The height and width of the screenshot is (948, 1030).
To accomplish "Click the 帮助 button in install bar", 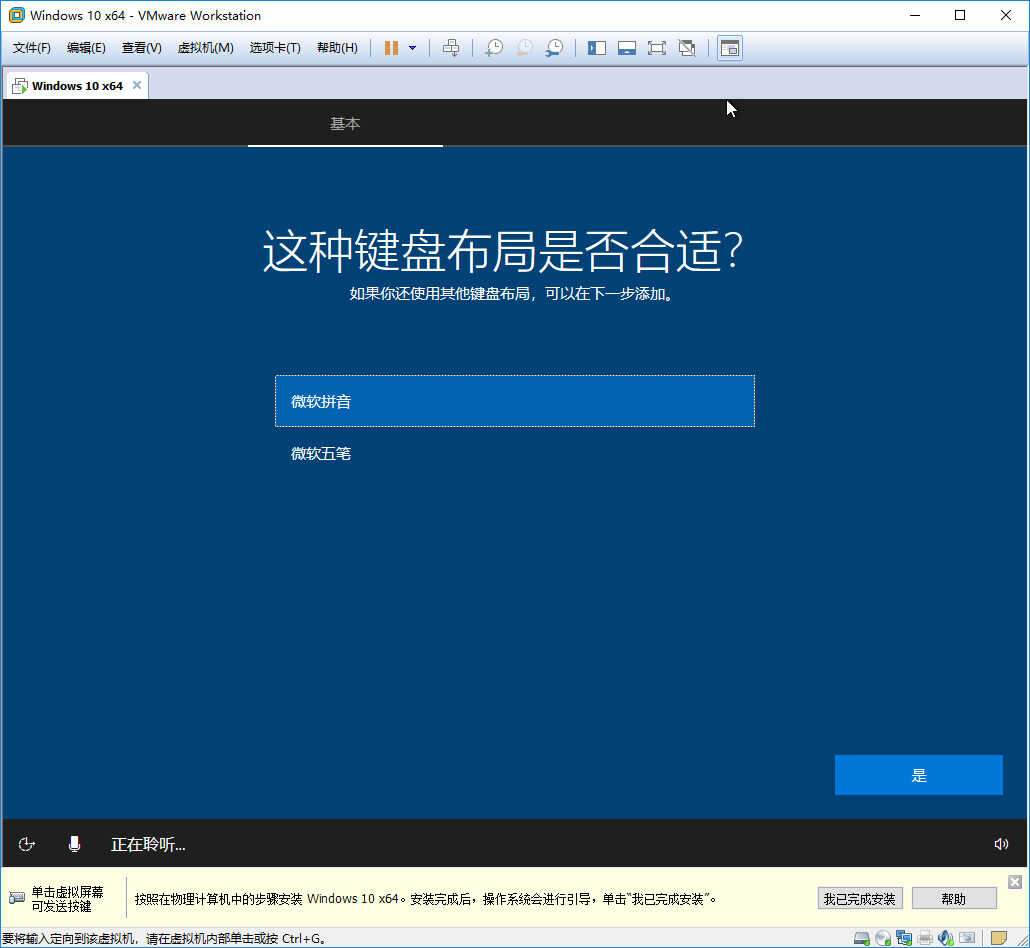I will coord(954,899).
